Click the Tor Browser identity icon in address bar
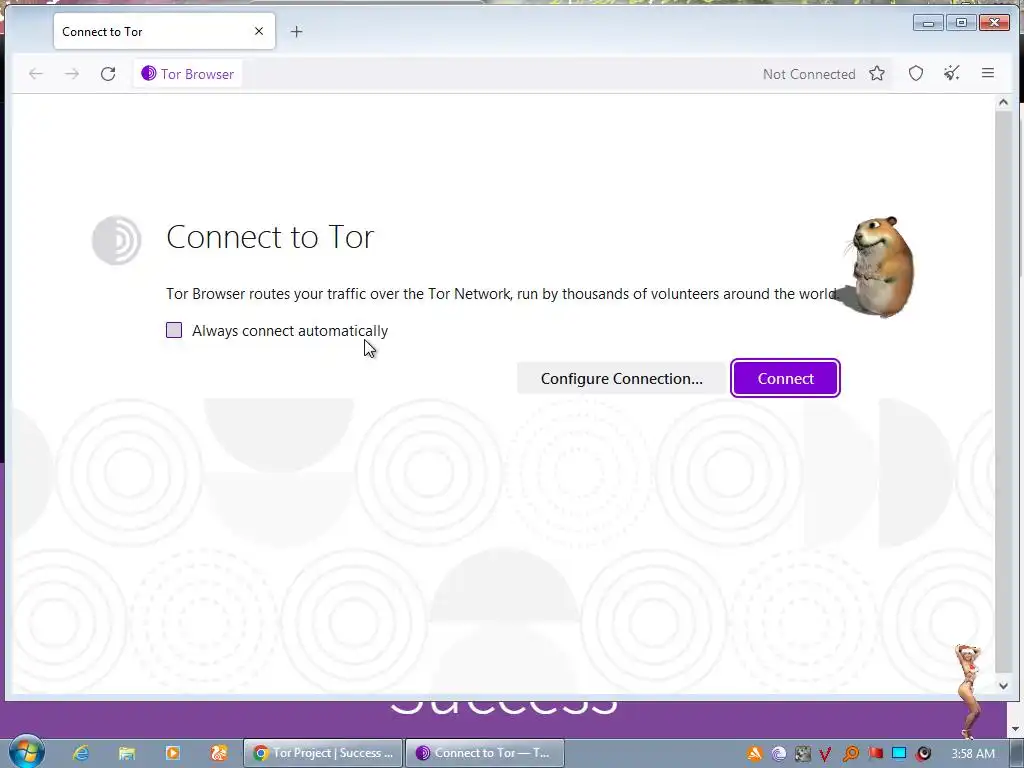This screenshot has width=1024, height=768. click(x=149, y=73)
